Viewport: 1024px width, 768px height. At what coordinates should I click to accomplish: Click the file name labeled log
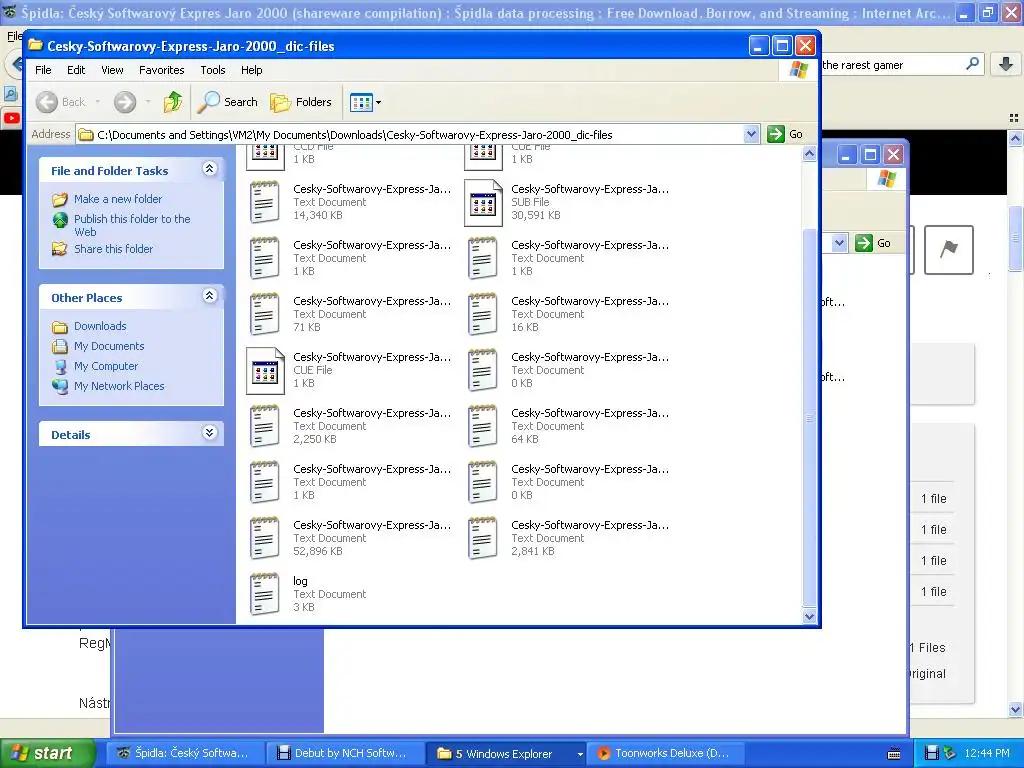point(300,581)
